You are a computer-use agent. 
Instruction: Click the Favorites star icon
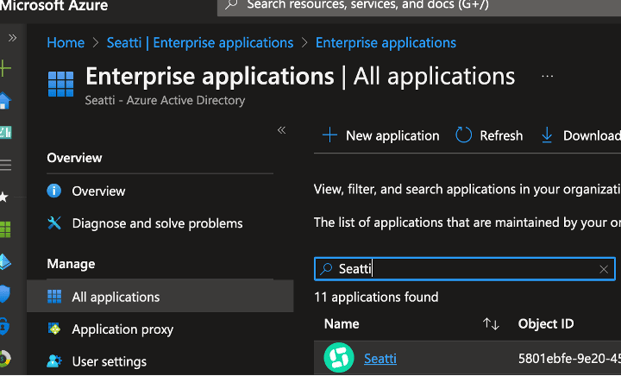[x=4, y=197]
